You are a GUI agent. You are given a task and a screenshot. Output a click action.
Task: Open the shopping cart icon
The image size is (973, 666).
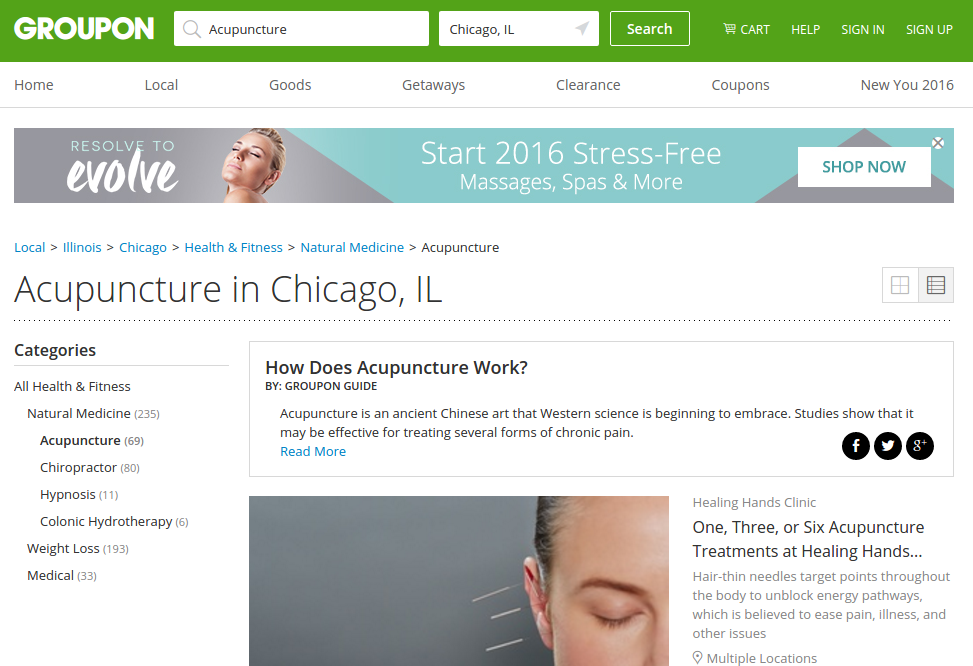730,29
